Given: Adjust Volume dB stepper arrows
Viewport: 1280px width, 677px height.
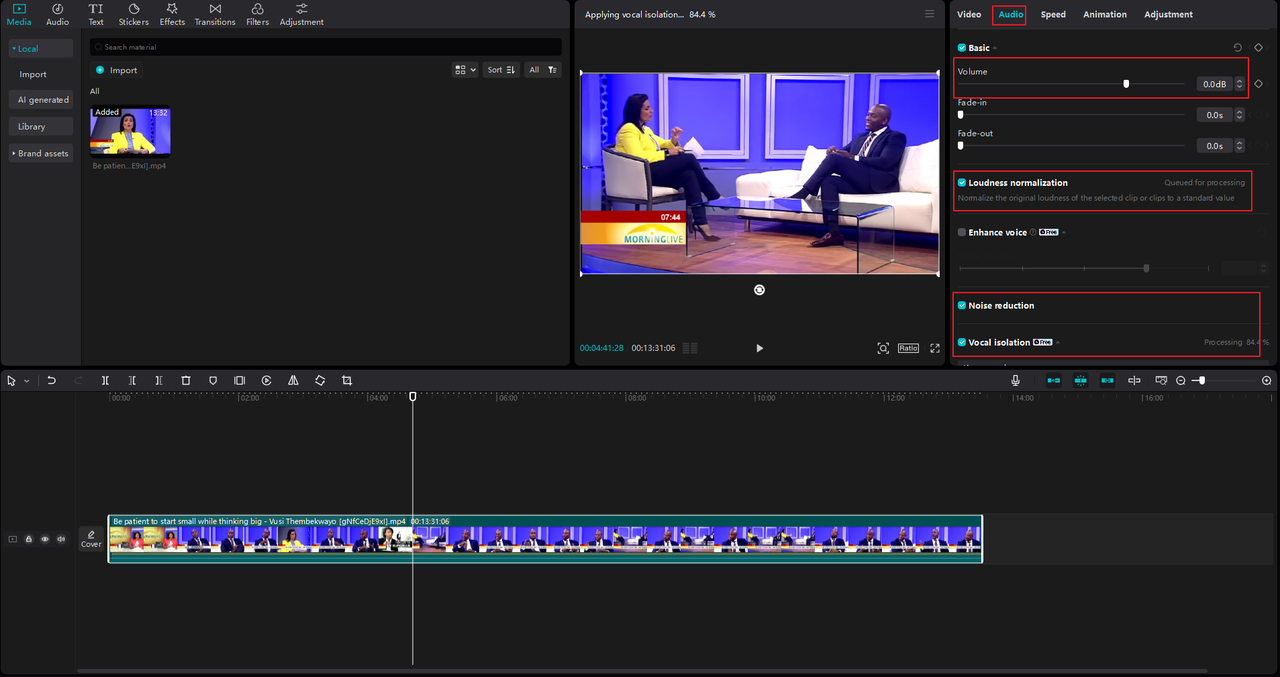Looking at the screenshot, I should 1240,84.
